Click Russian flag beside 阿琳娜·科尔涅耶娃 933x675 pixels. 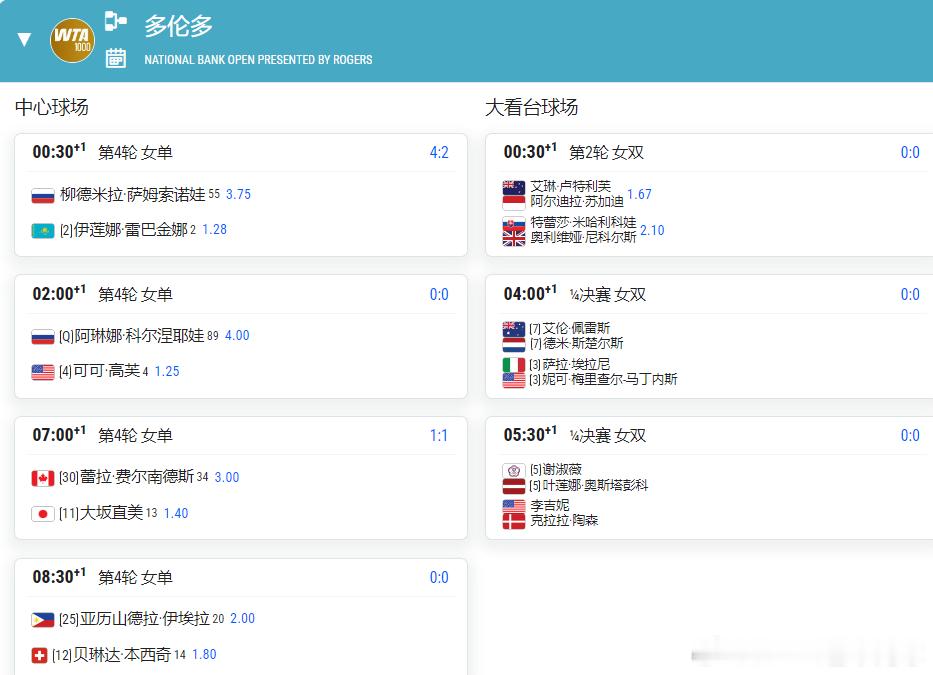[x=43, y=337]
